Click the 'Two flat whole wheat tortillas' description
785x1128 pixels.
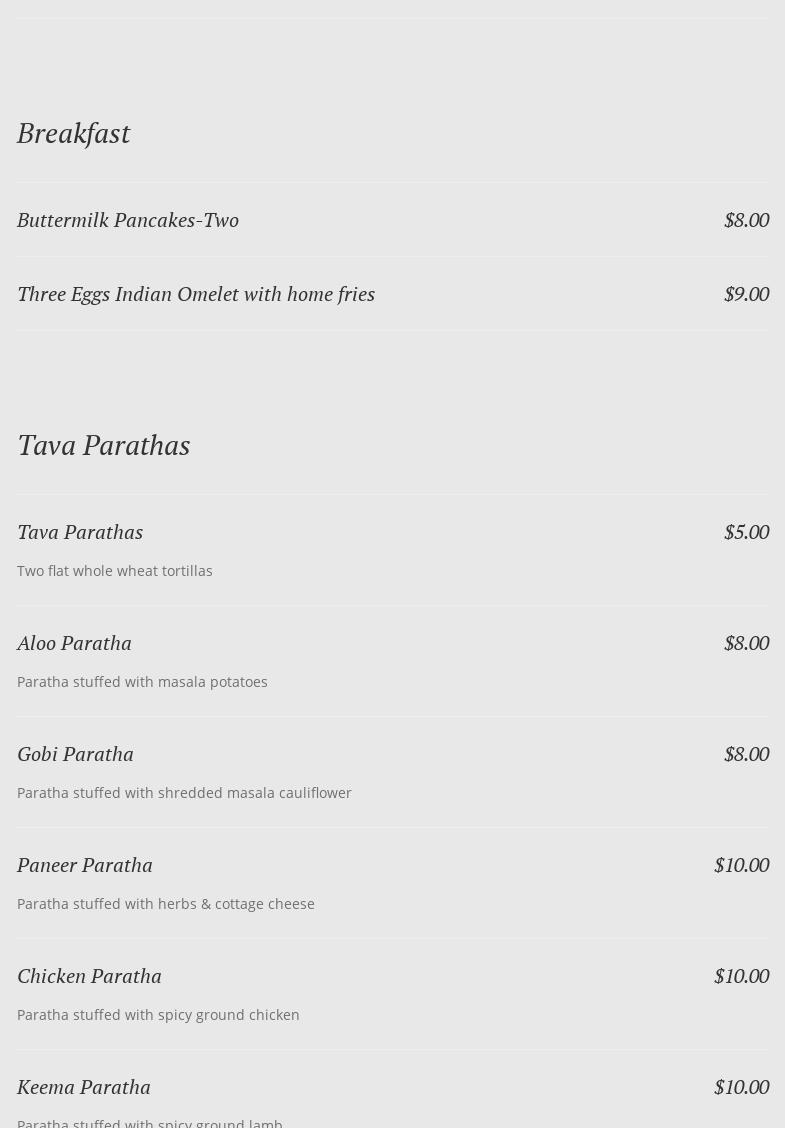[115, 571]
